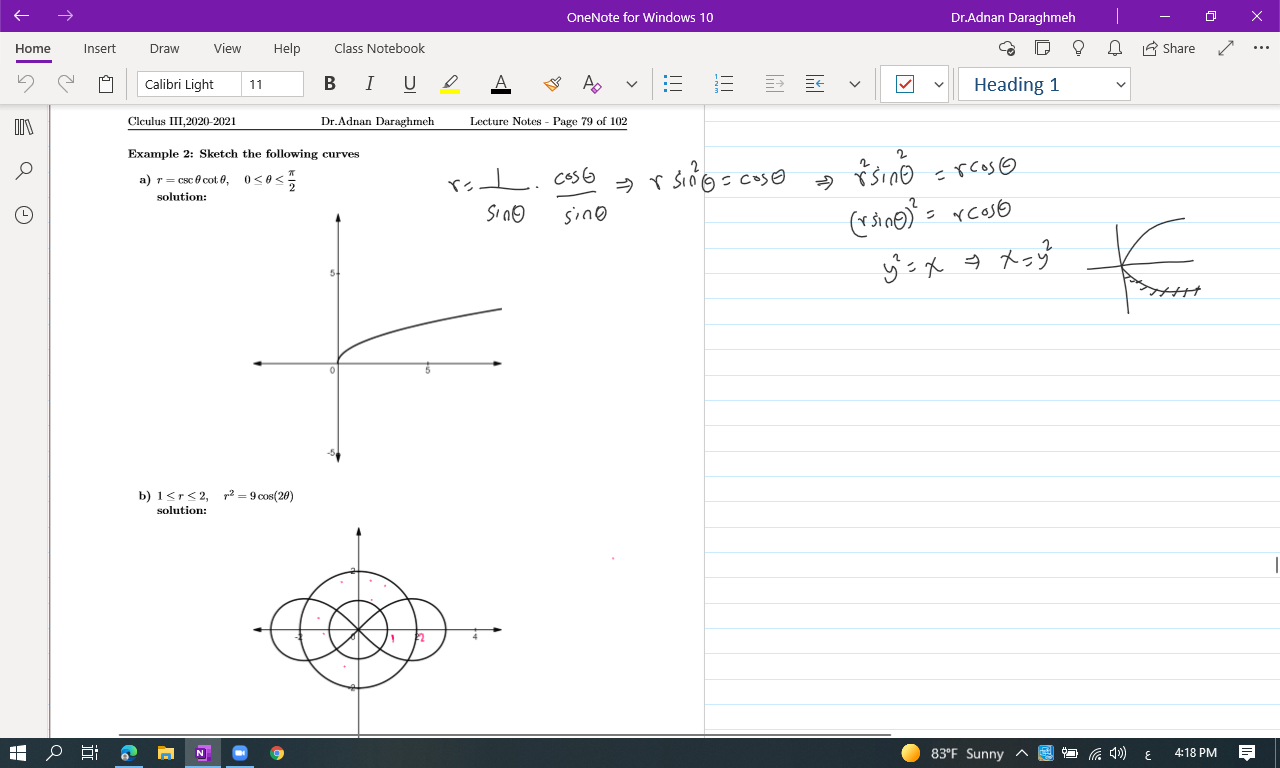
Task: Redo the last undone action
Action: coord(66,84)
